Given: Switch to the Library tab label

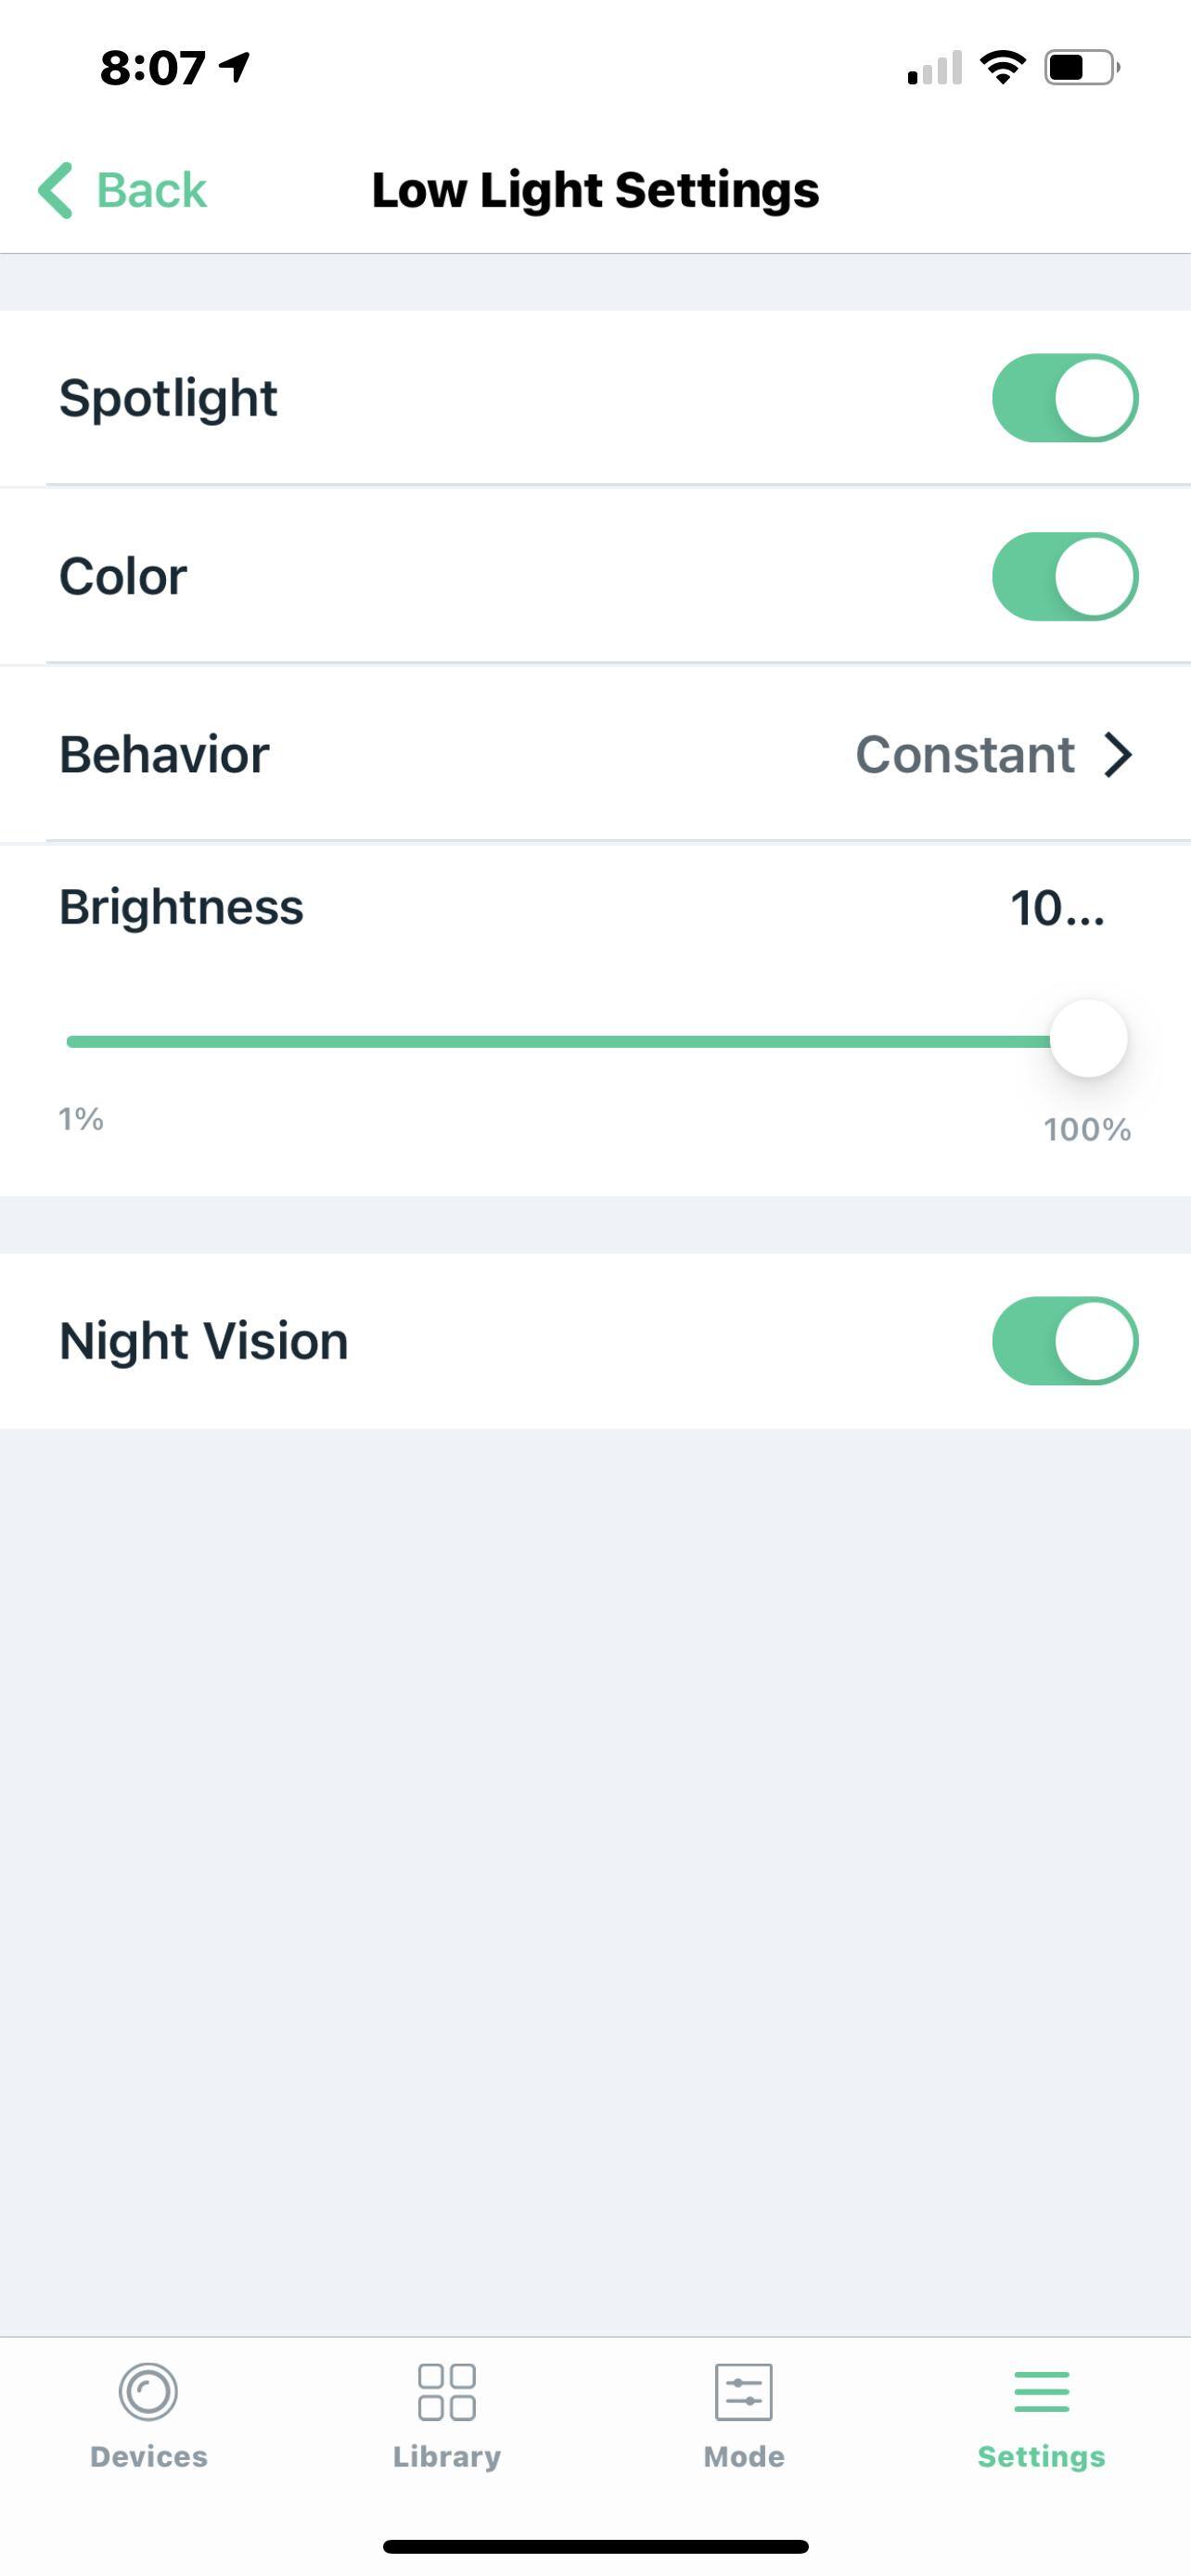Looking at the screenshot, I should pyautogui.click(x=446, y=2456).
